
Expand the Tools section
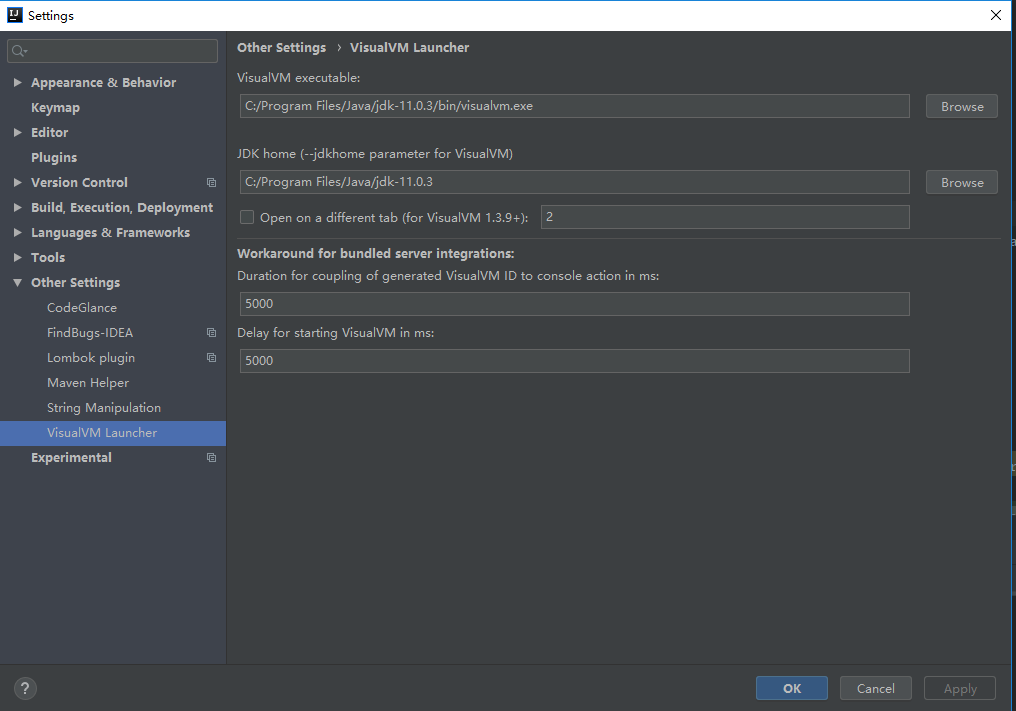tap(17, 257)
